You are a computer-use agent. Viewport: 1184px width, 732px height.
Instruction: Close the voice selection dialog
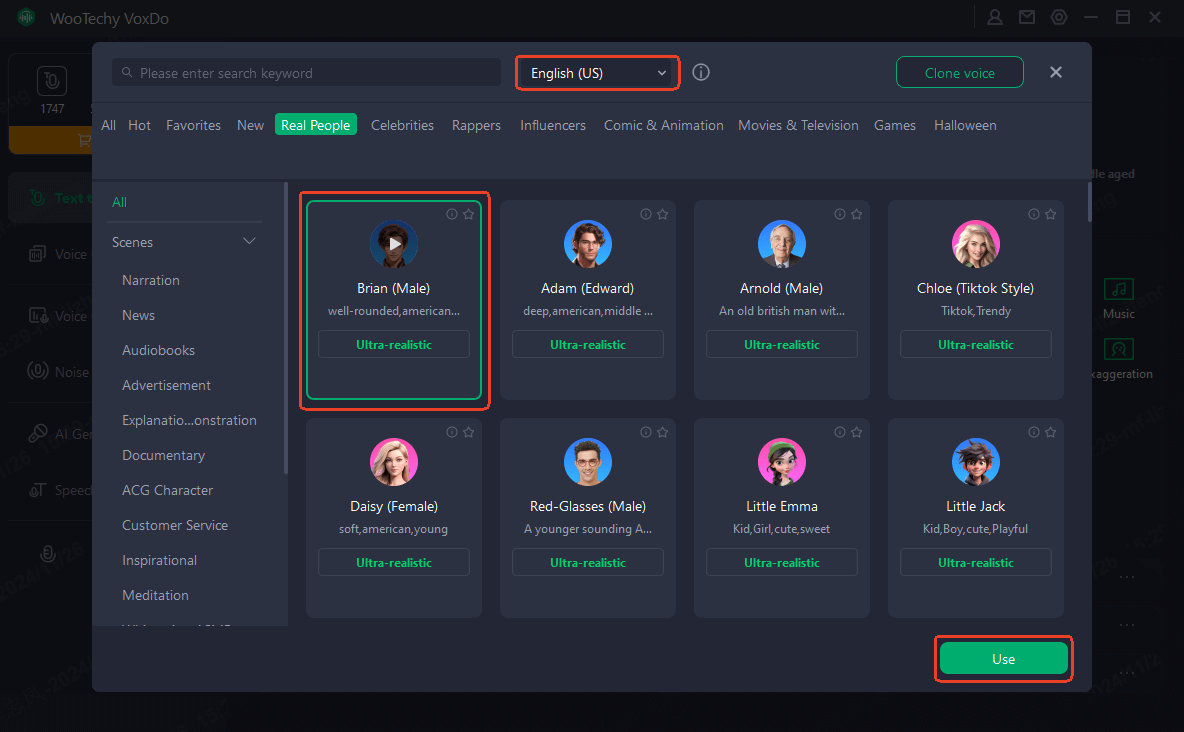[x=1056, y=72]
